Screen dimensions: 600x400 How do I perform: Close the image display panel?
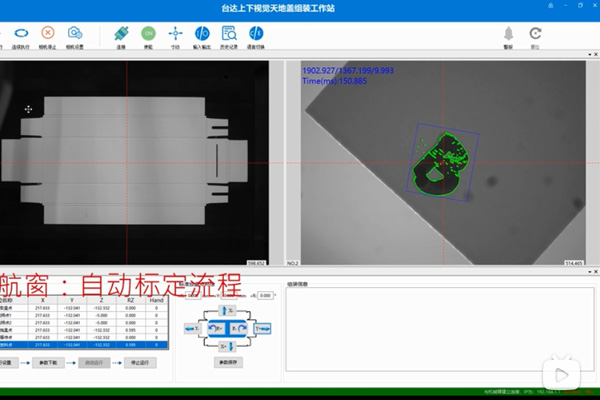click(x=596, y=55)
